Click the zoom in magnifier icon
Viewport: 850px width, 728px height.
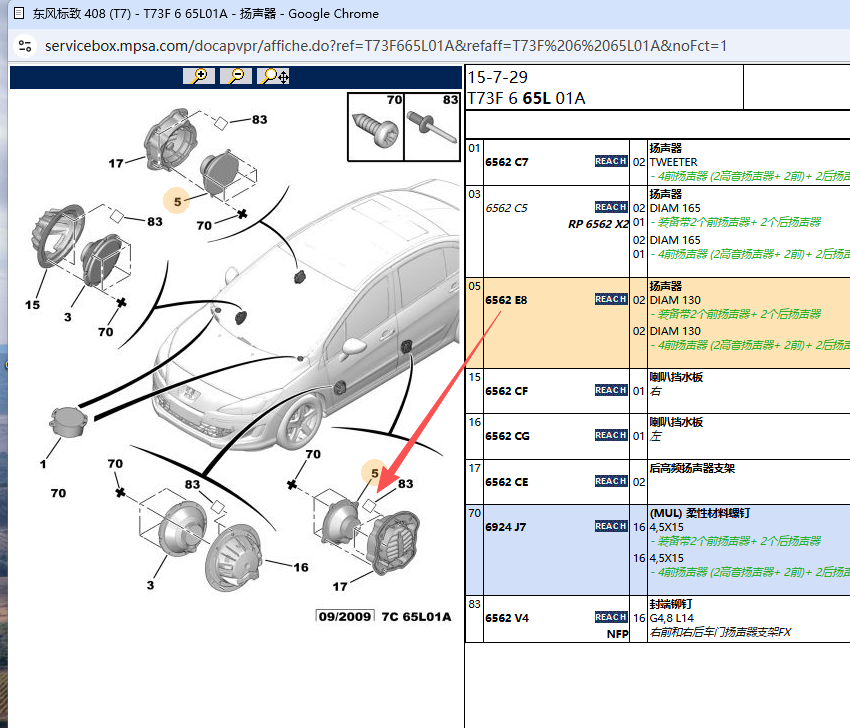coord(201,76)
